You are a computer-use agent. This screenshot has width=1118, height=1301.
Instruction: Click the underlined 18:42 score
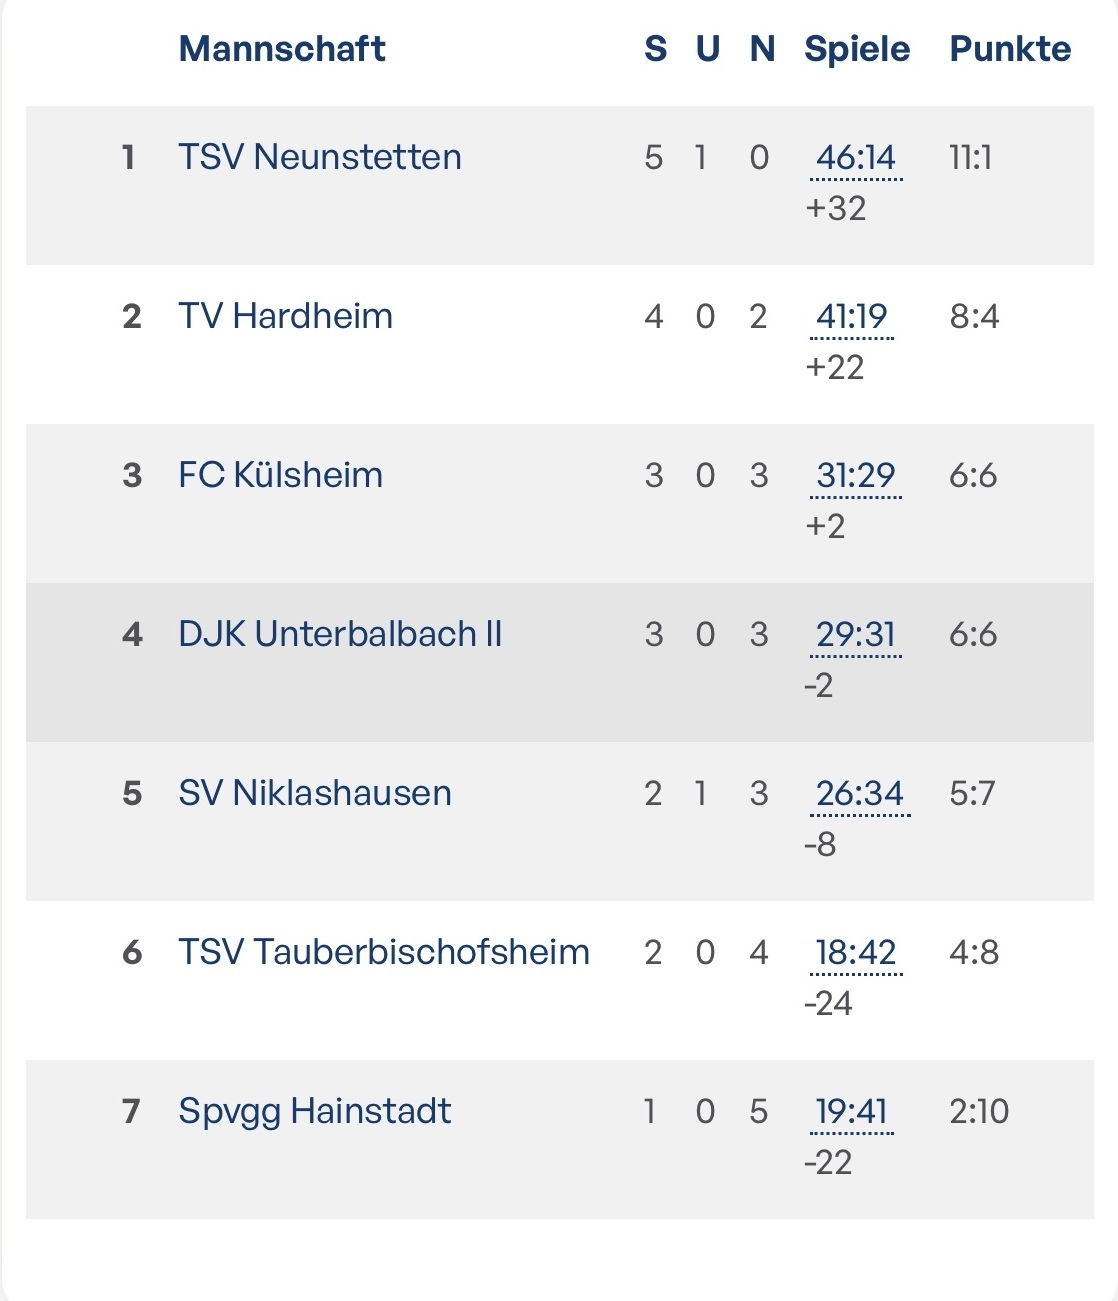point(855,953)
